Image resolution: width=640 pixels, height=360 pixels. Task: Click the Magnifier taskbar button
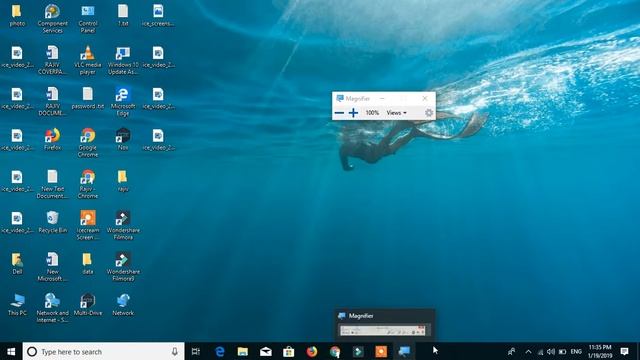coord(404,351)
